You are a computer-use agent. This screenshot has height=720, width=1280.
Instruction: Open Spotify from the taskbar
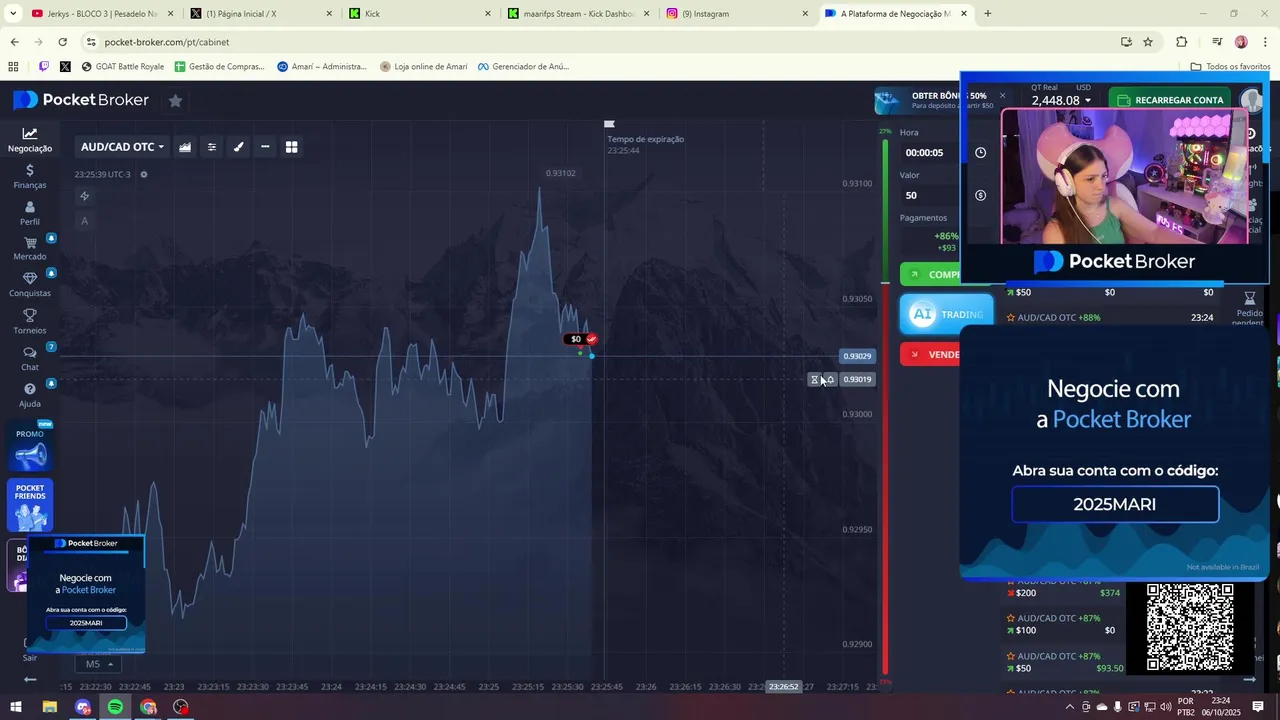[115, 707]
